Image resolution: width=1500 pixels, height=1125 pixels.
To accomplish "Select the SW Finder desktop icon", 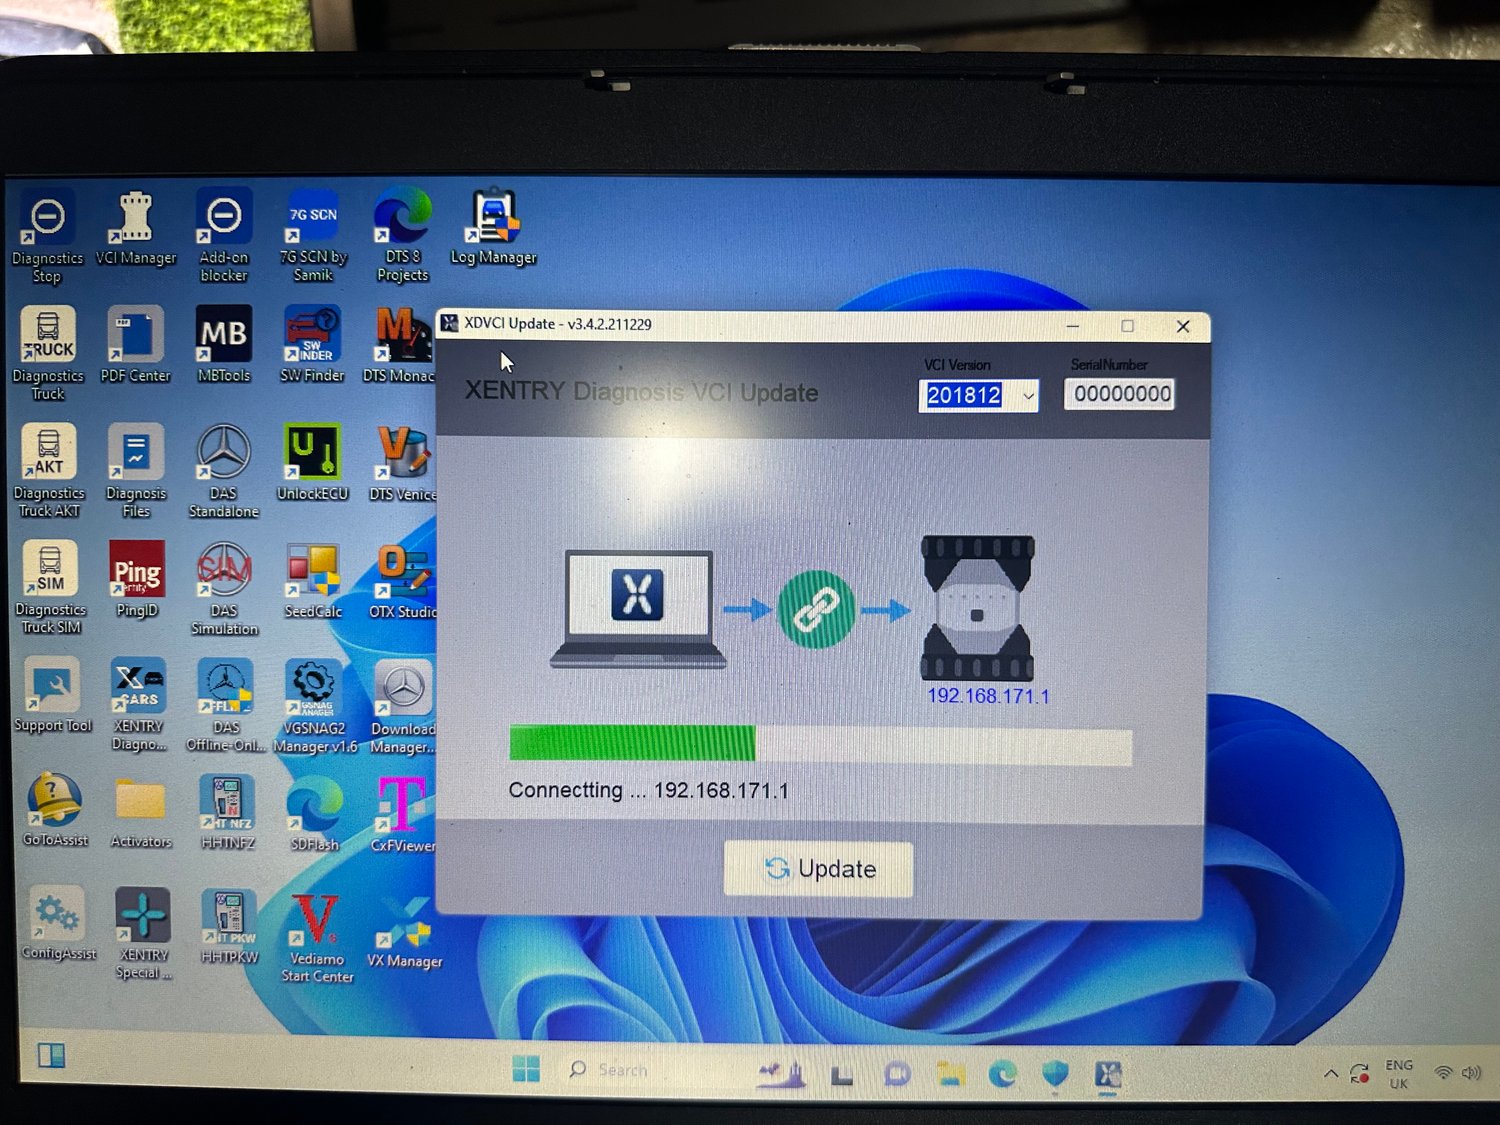I will pos(312,345).
